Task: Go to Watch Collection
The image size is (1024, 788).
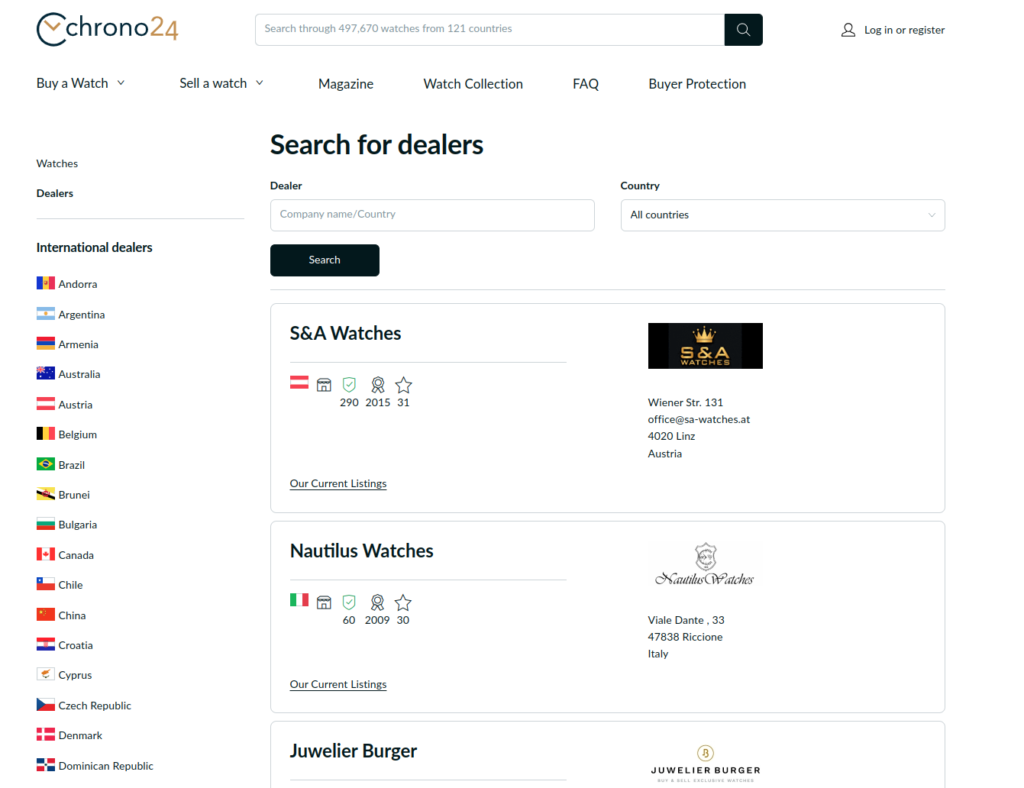Action: pyautogui.click(x=473, y=84)
